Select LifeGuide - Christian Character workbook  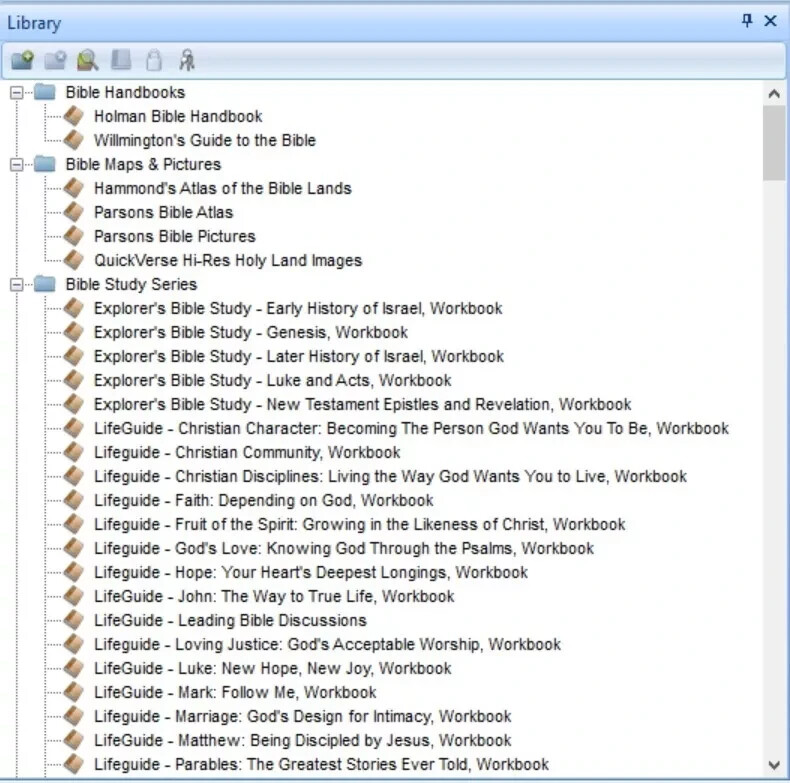click(x=411, y=428)
